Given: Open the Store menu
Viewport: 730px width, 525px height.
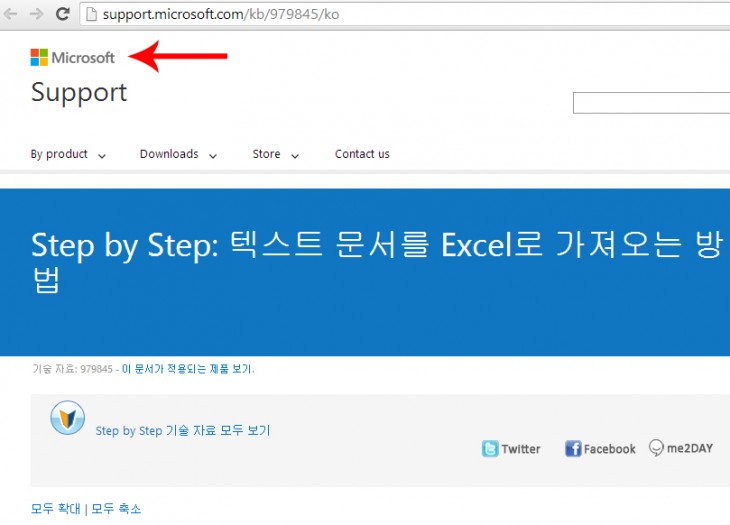Looking at the screenshot, I should [266, 154].
